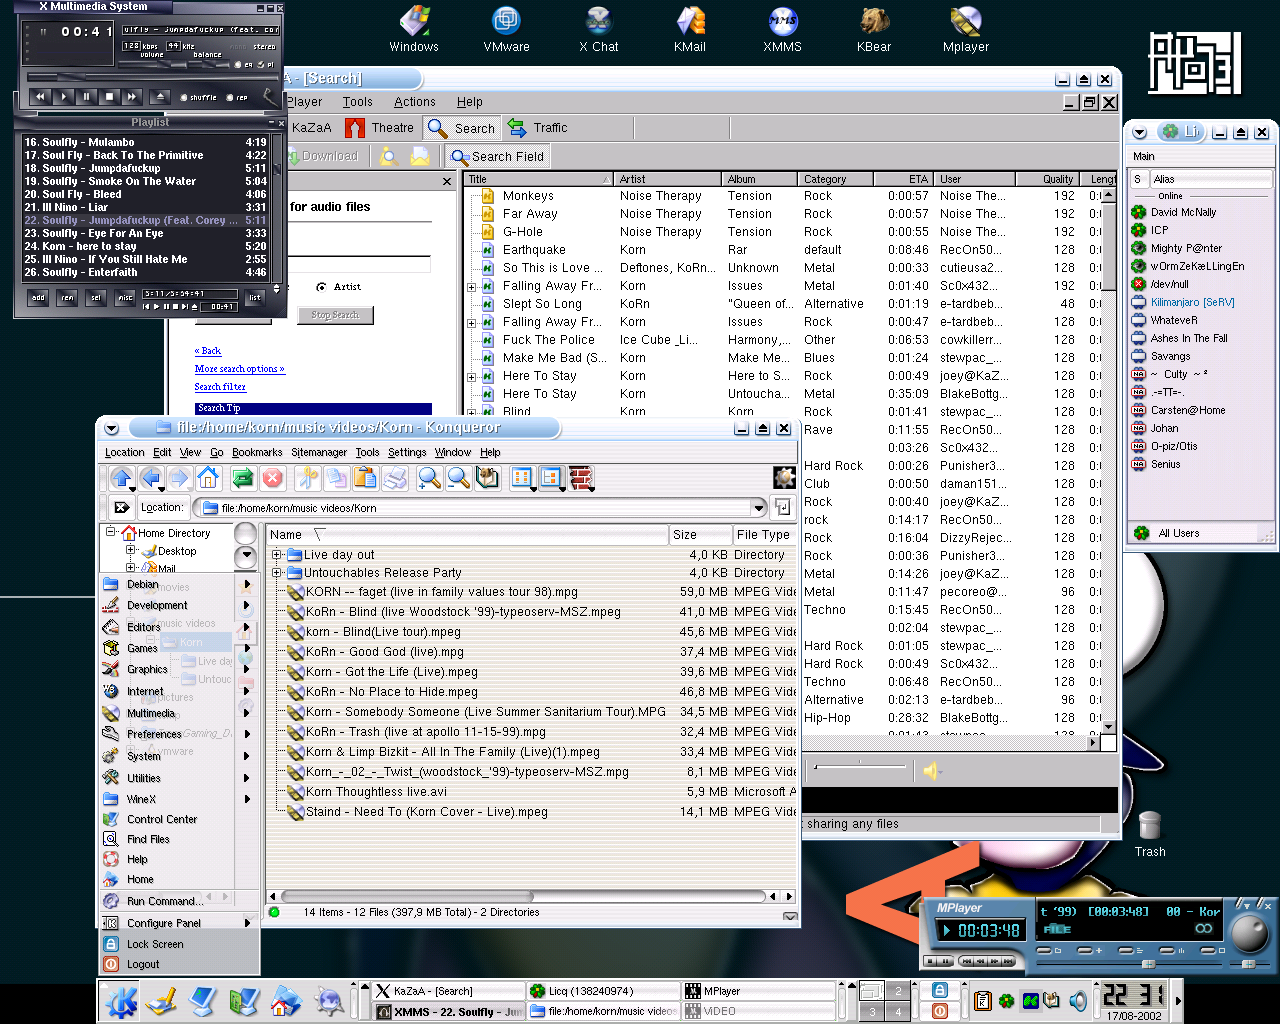Select the Artist radio button in KaZaA
The width and height of the screenshot is (1280, 1024).
321,287
